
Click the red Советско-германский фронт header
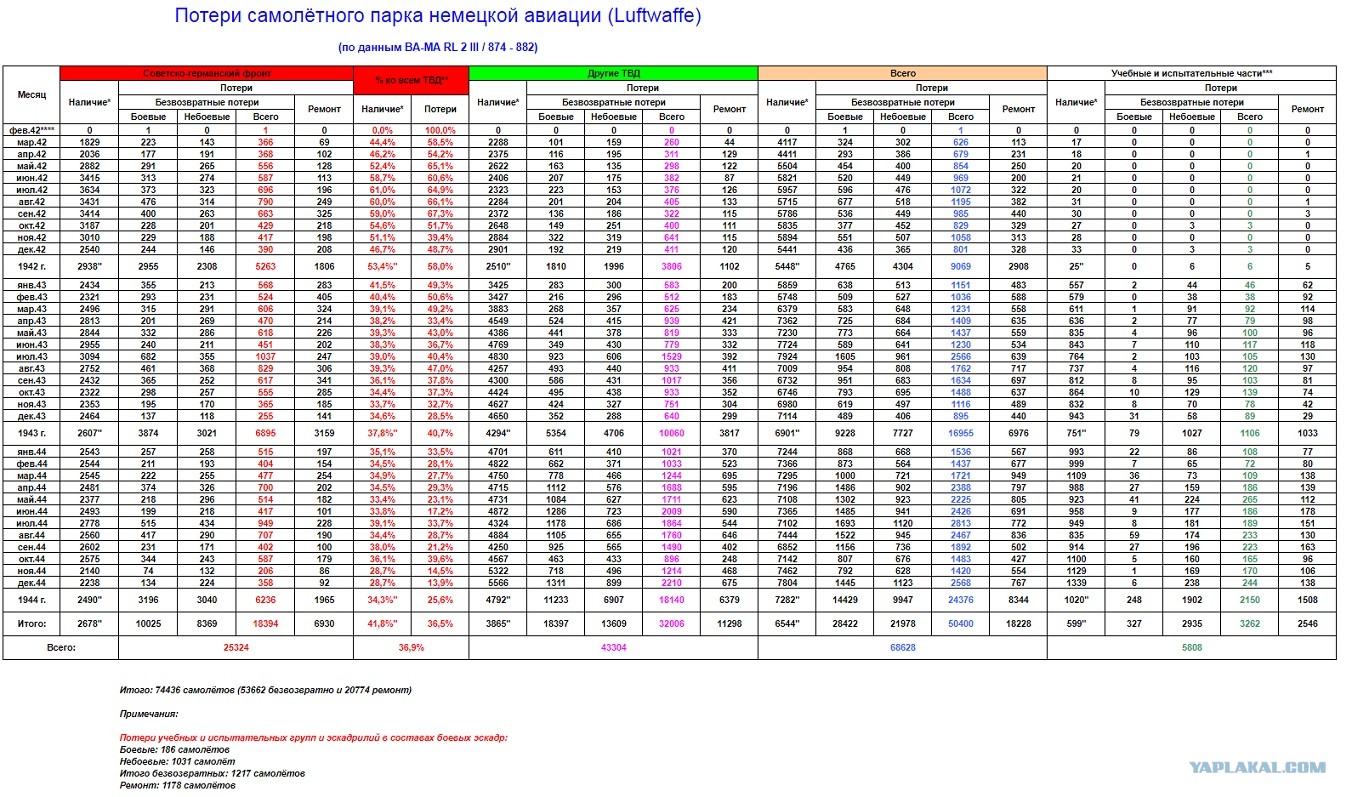[207, 73]
